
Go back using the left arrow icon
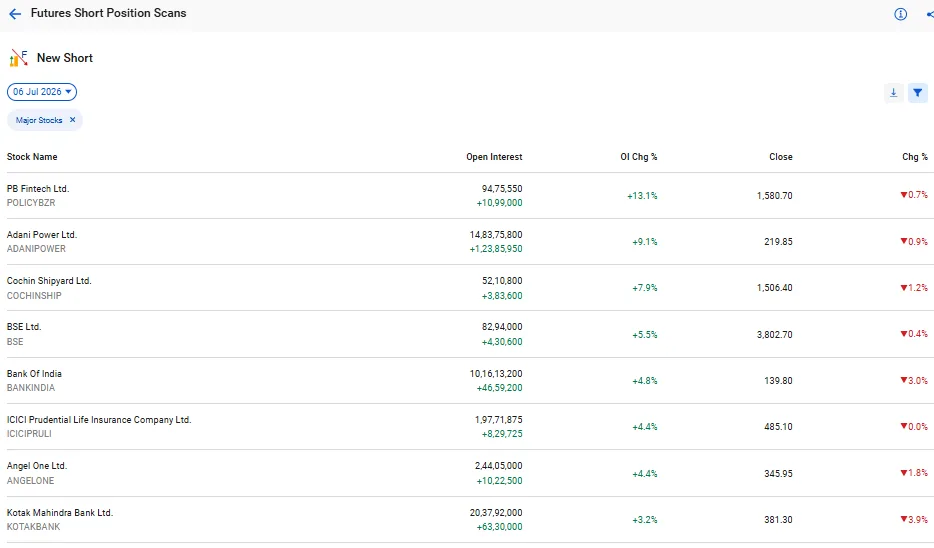(x=15, y=14)
